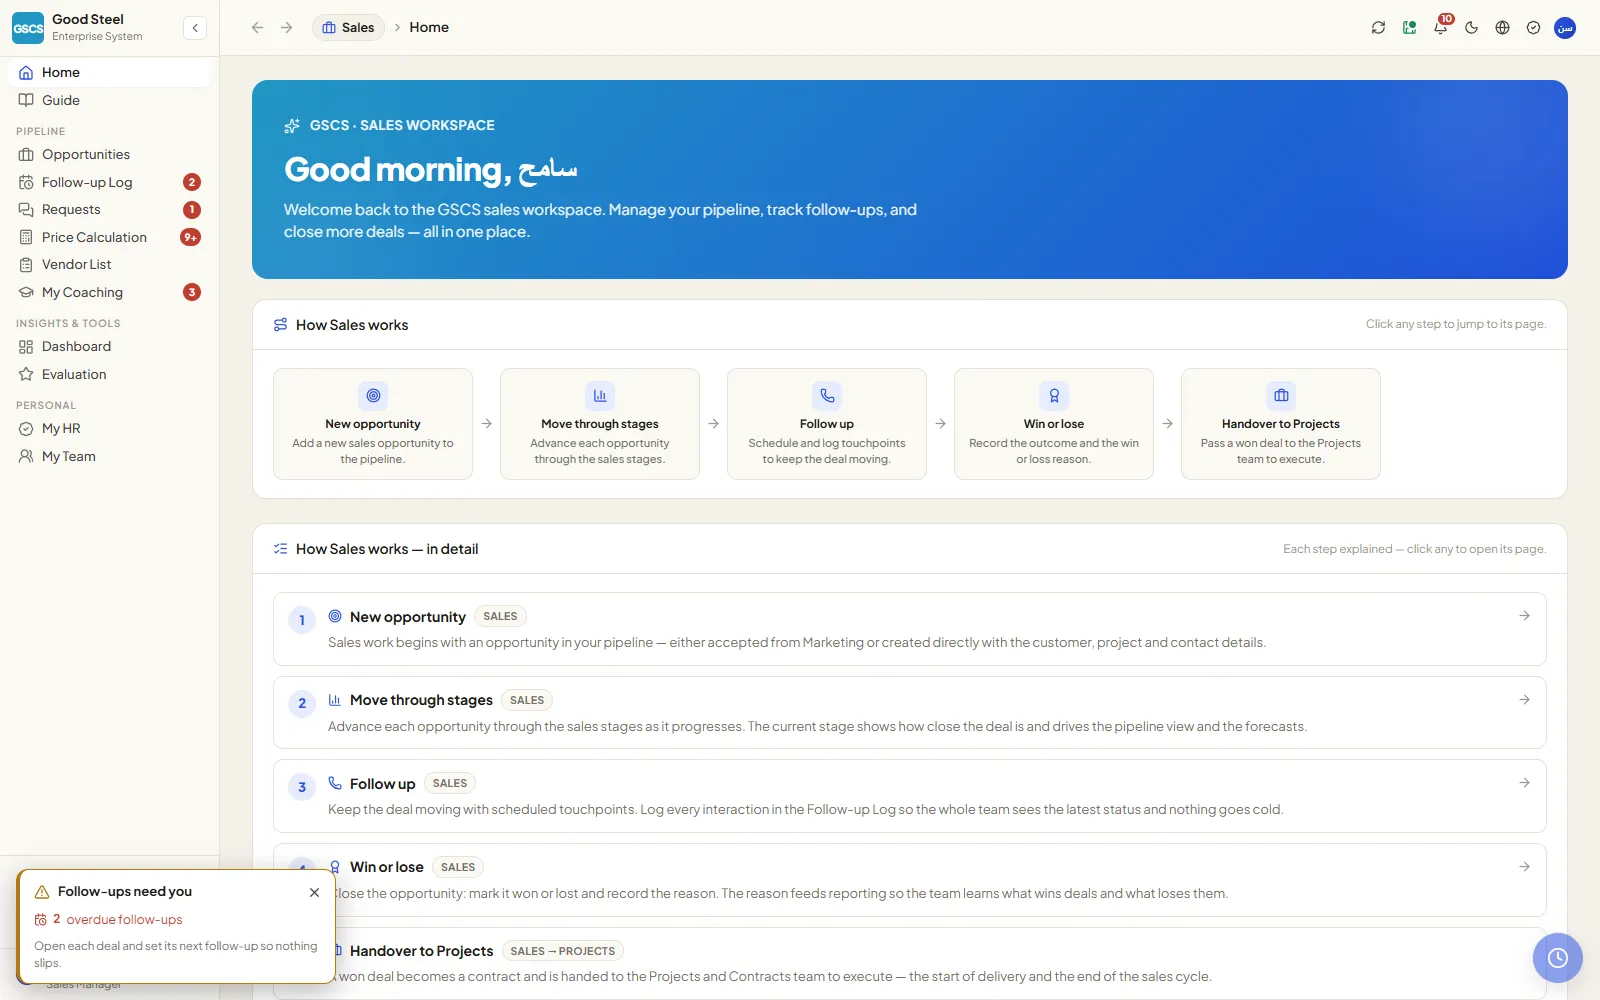1600x1000 pixels.
Task: Open the floating clock button
Action: (1558, 958)
